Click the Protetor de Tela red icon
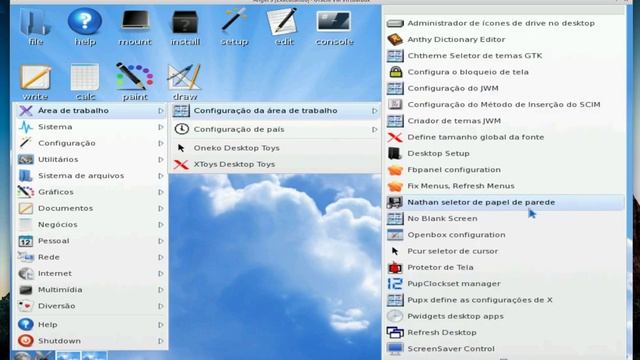 (395, 267)
